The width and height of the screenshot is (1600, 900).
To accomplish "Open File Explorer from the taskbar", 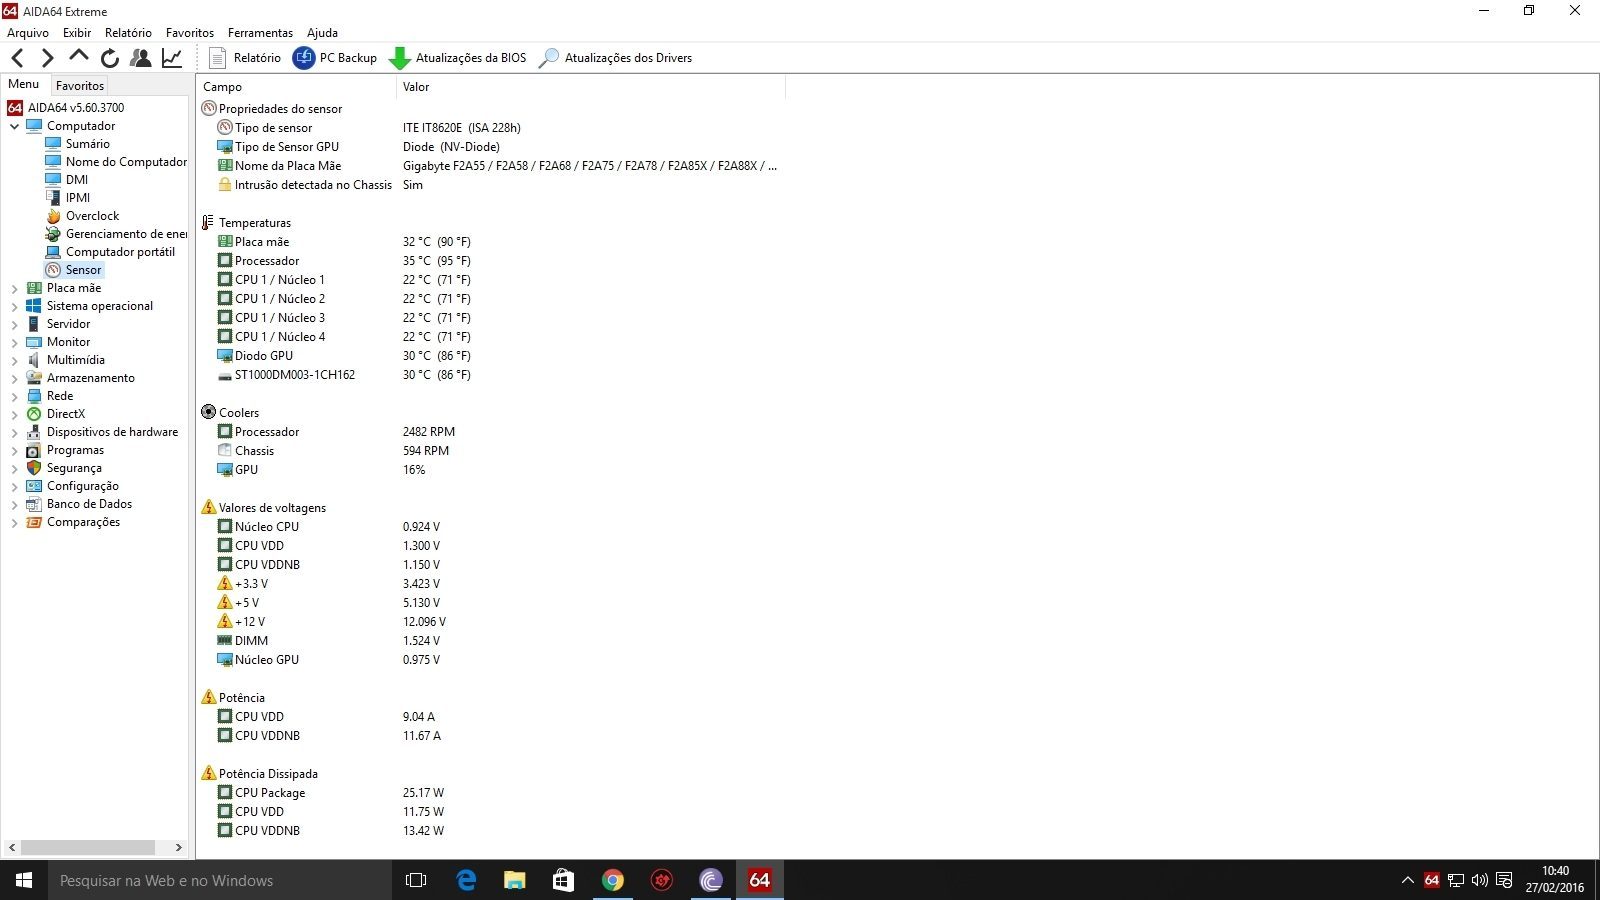I will 515,880.
